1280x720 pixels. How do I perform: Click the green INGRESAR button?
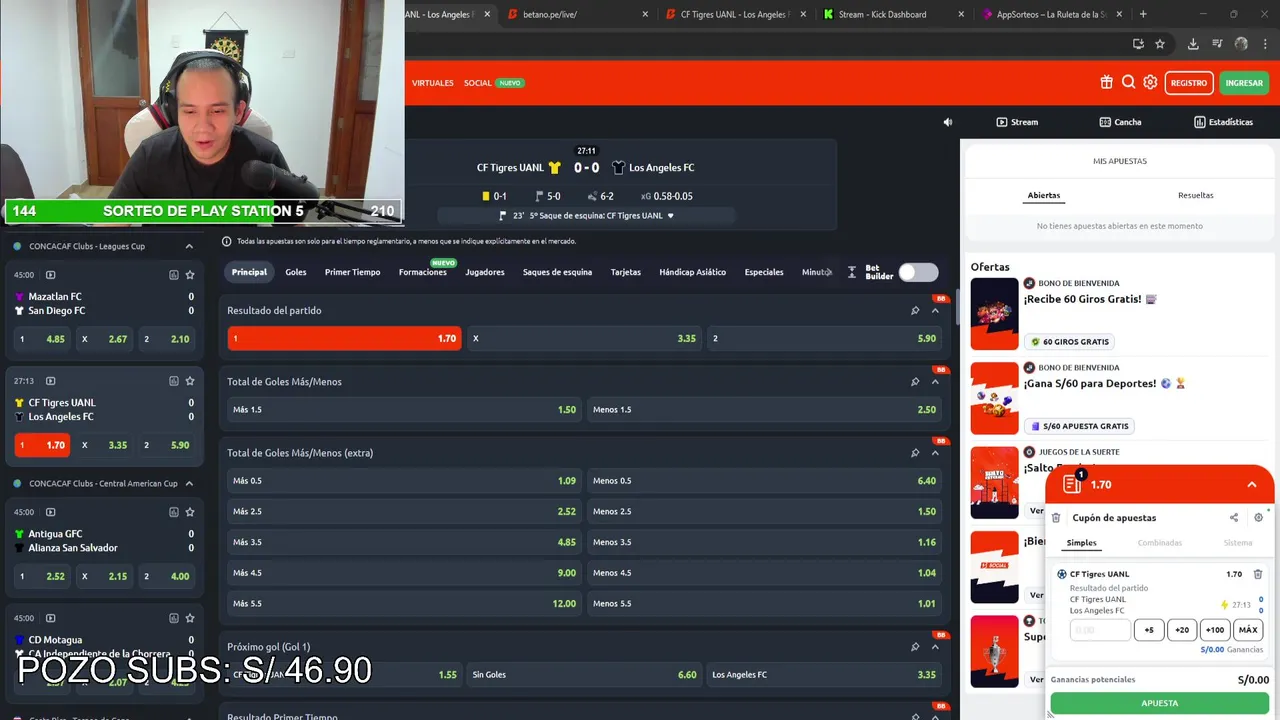(1244, 83)
